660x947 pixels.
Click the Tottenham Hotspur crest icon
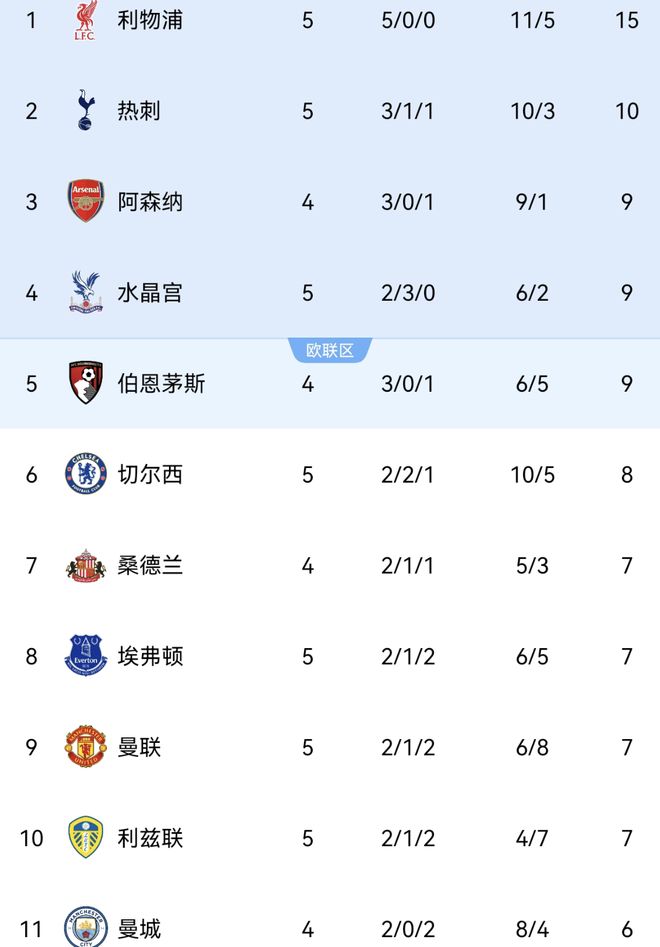point(85,110)
